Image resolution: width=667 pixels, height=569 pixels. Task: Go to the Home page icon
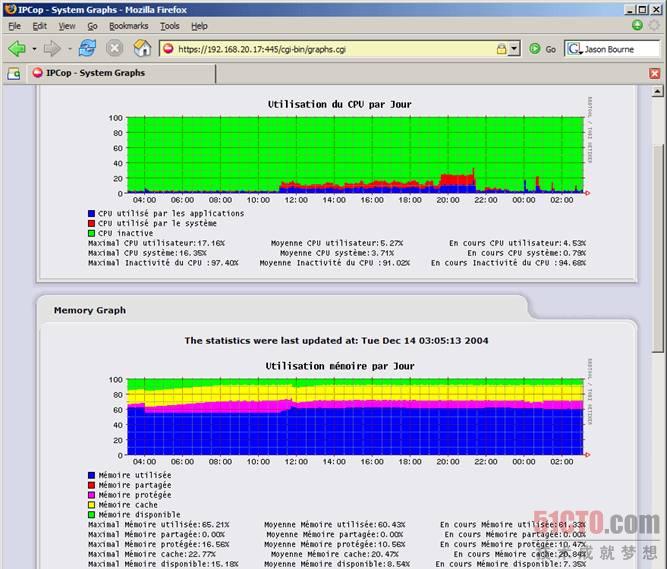143,48
